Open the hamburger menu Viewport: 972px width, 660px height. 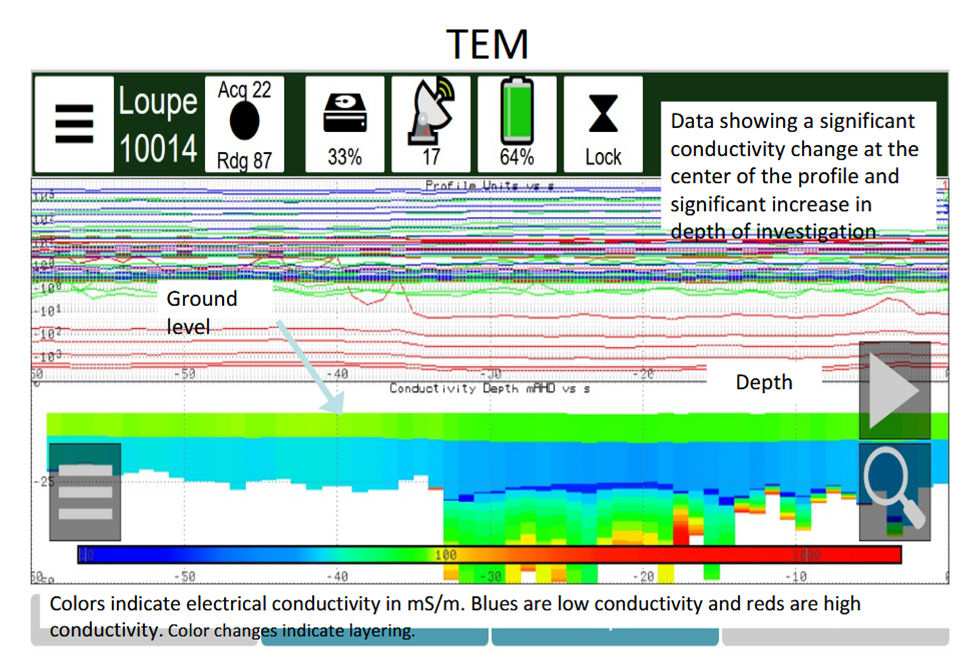coord(74,124)
